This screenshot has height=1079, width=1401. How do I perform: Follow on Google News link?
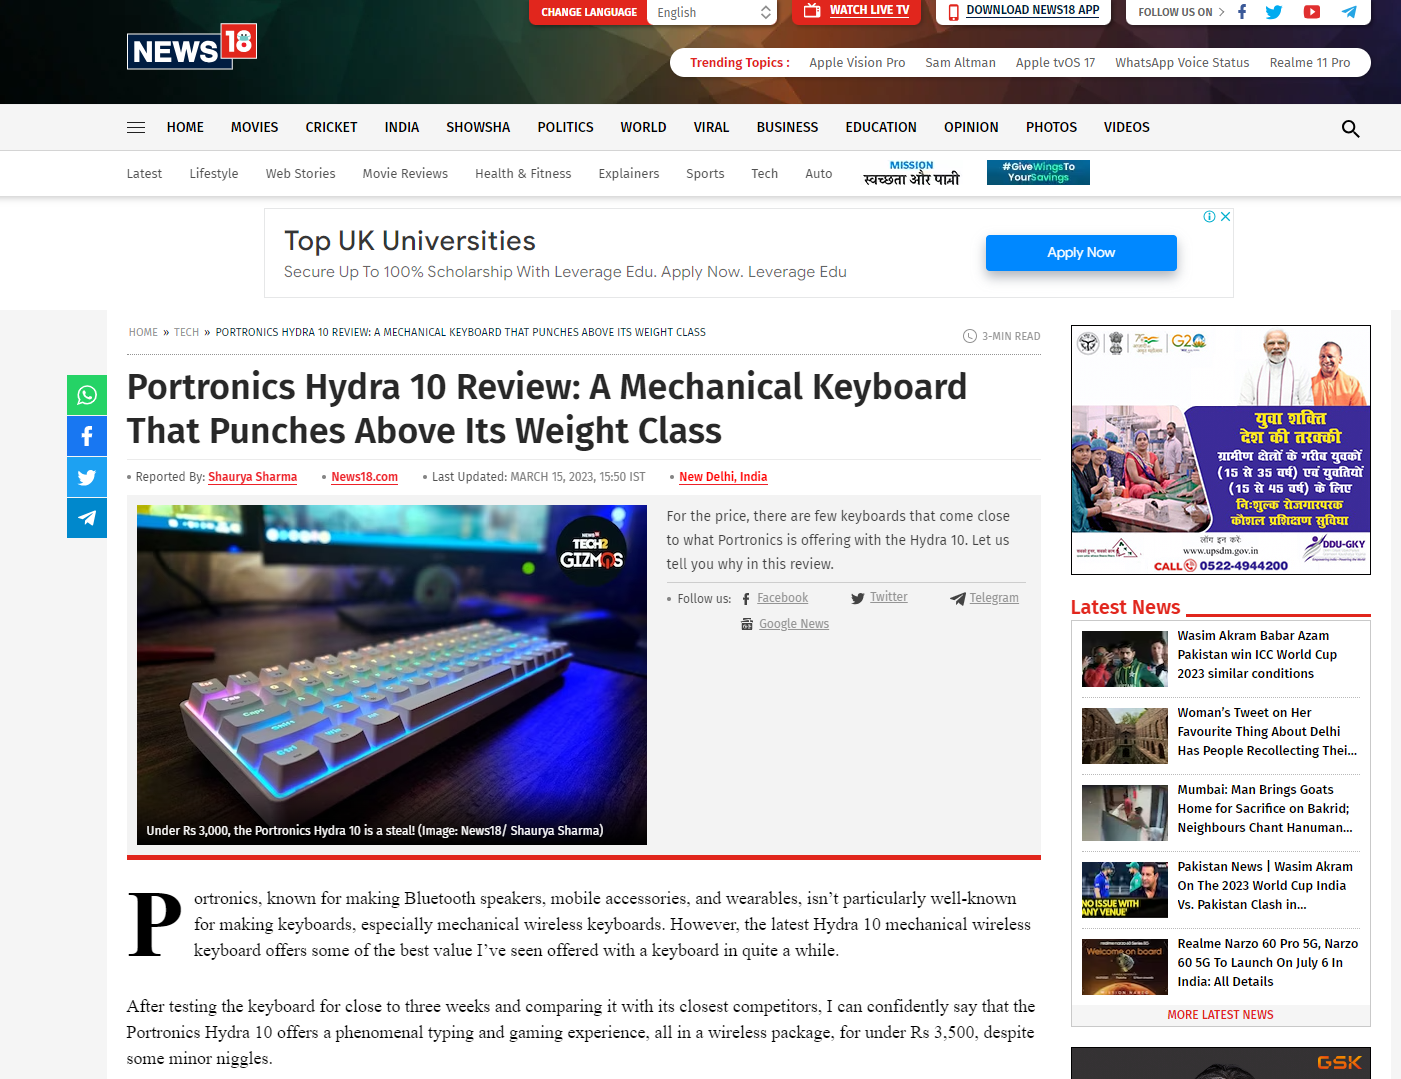[x=793, y=624]
